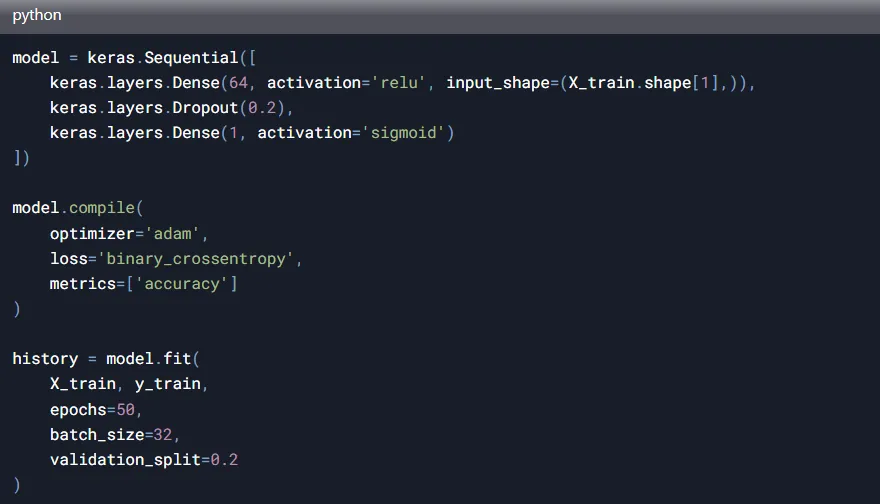Click the batch_size value 32
Viewport: 880px width, 504px height.
(163, 434)
